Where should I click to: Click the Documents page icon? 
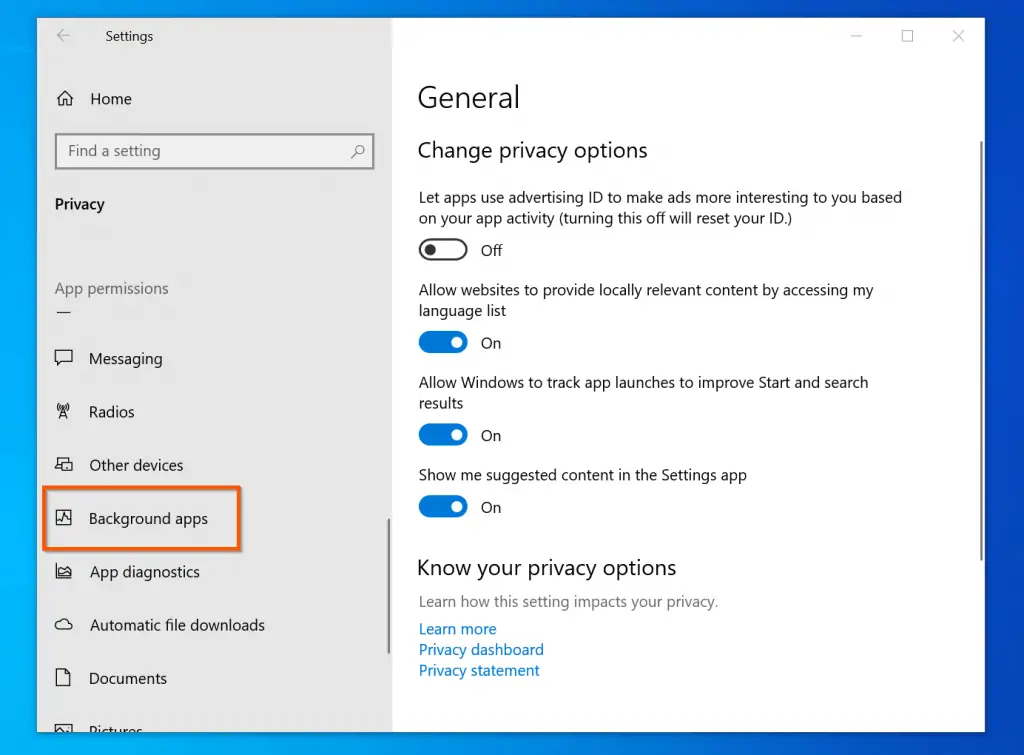tap(64, 678)
